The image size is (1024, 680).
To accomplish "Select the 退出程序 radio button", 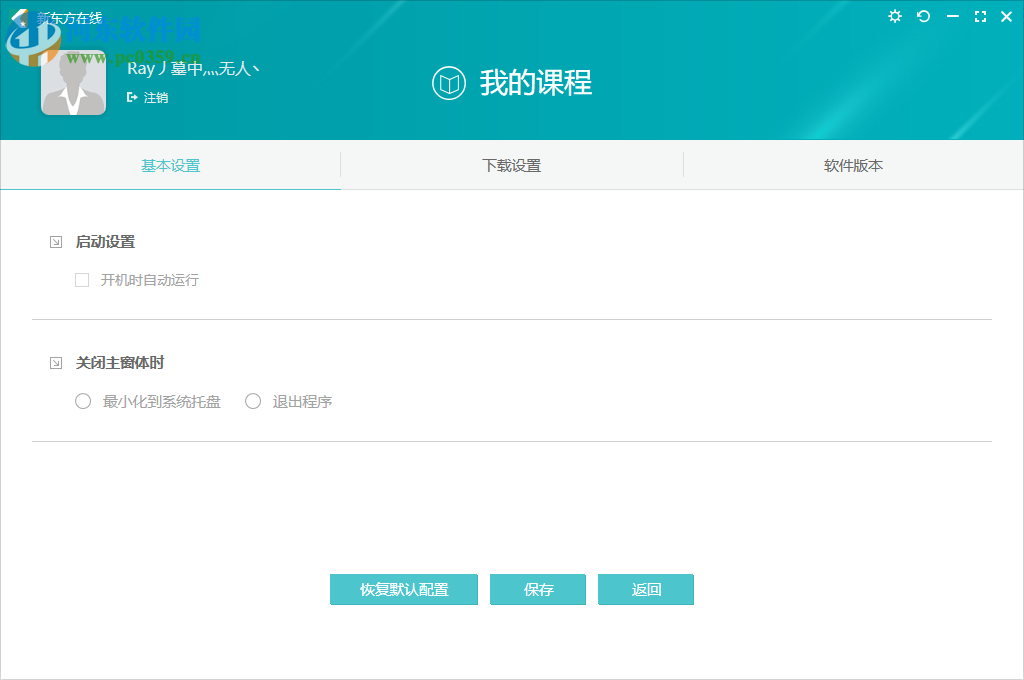I will tap(253, 401).
